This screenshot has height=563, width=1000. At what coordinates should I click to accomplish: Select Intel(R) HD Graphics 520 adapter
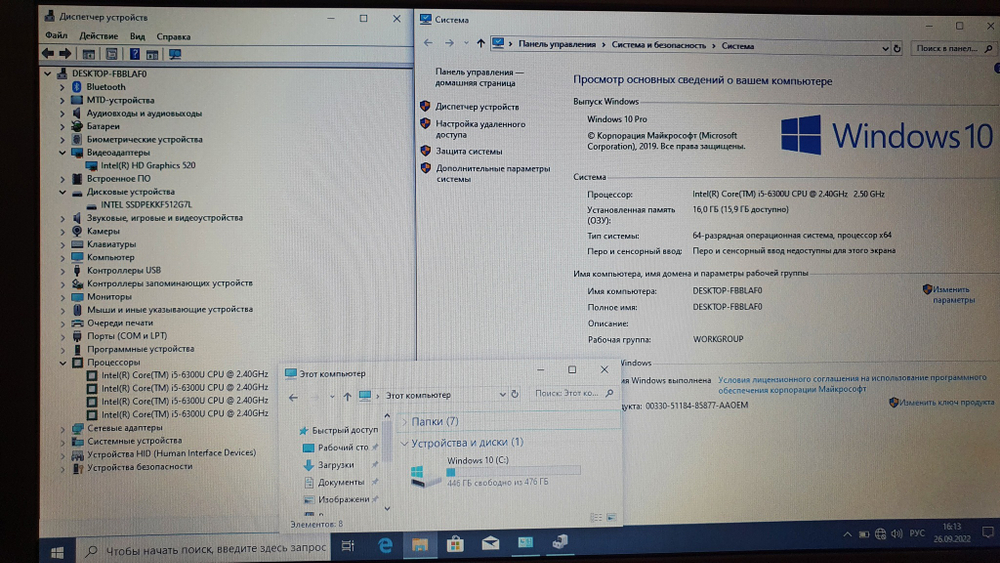click(x=148, y=165)
